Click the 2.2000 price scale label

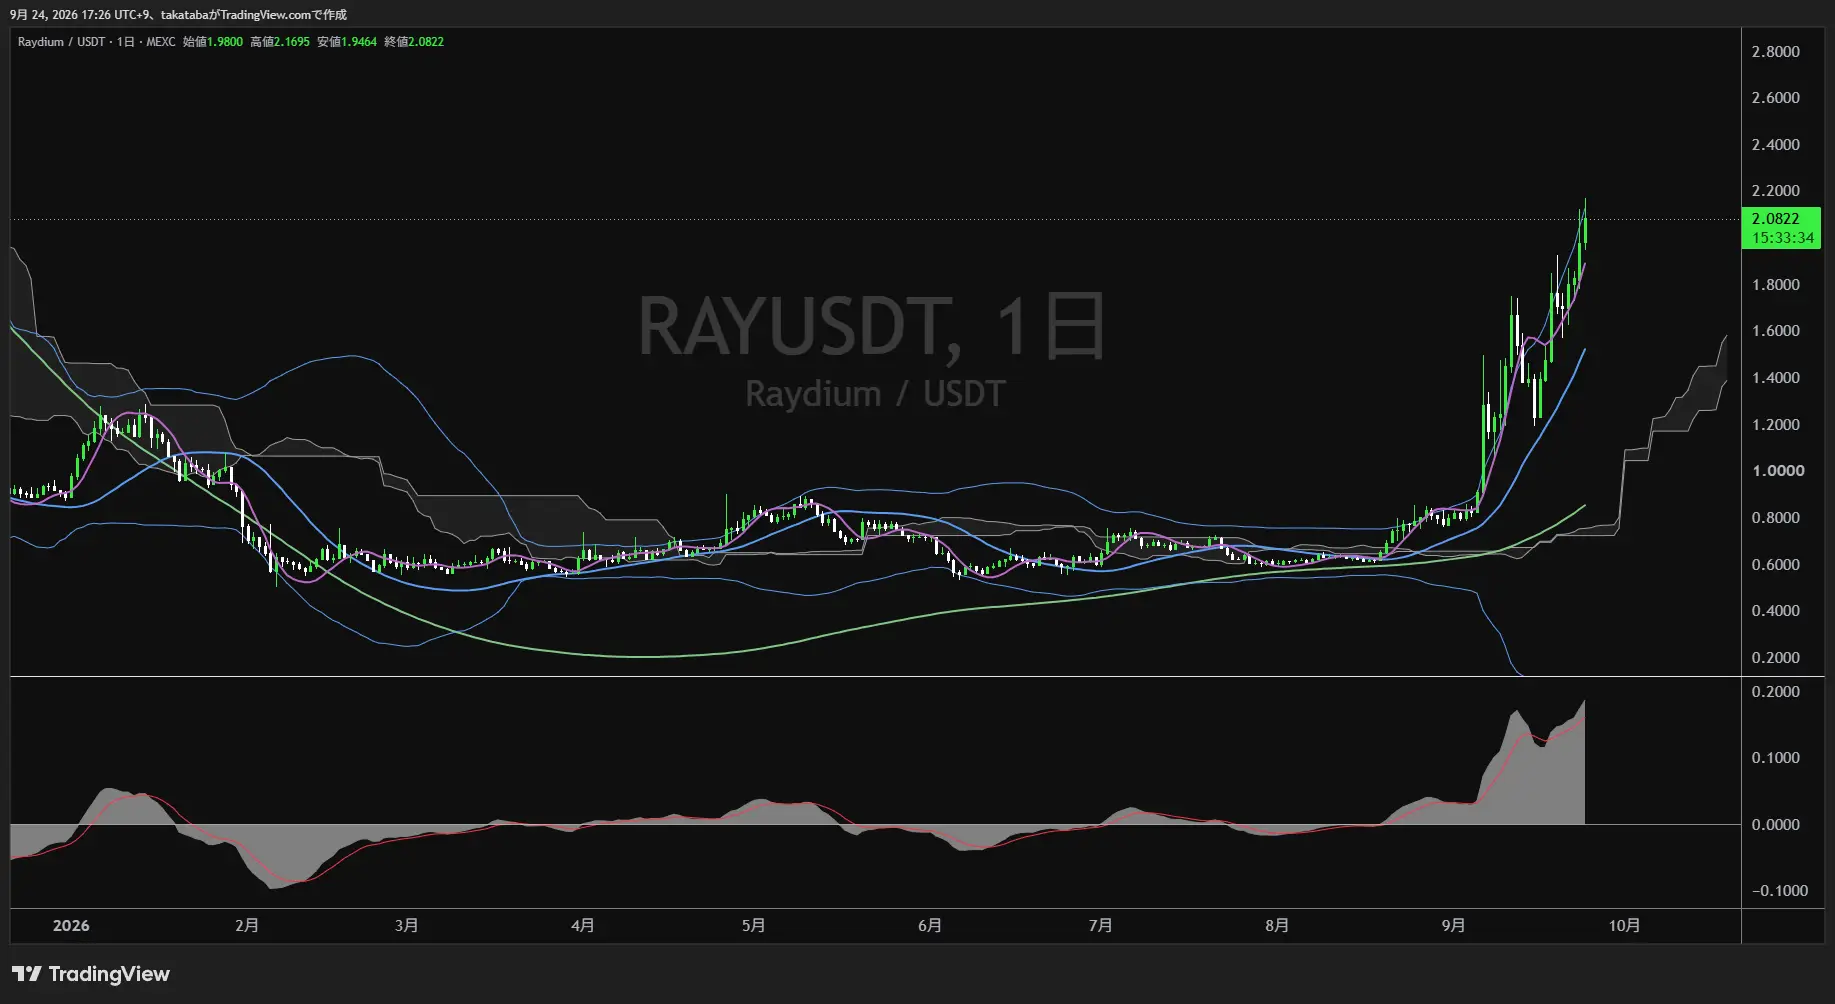[x=1776, y=191]
